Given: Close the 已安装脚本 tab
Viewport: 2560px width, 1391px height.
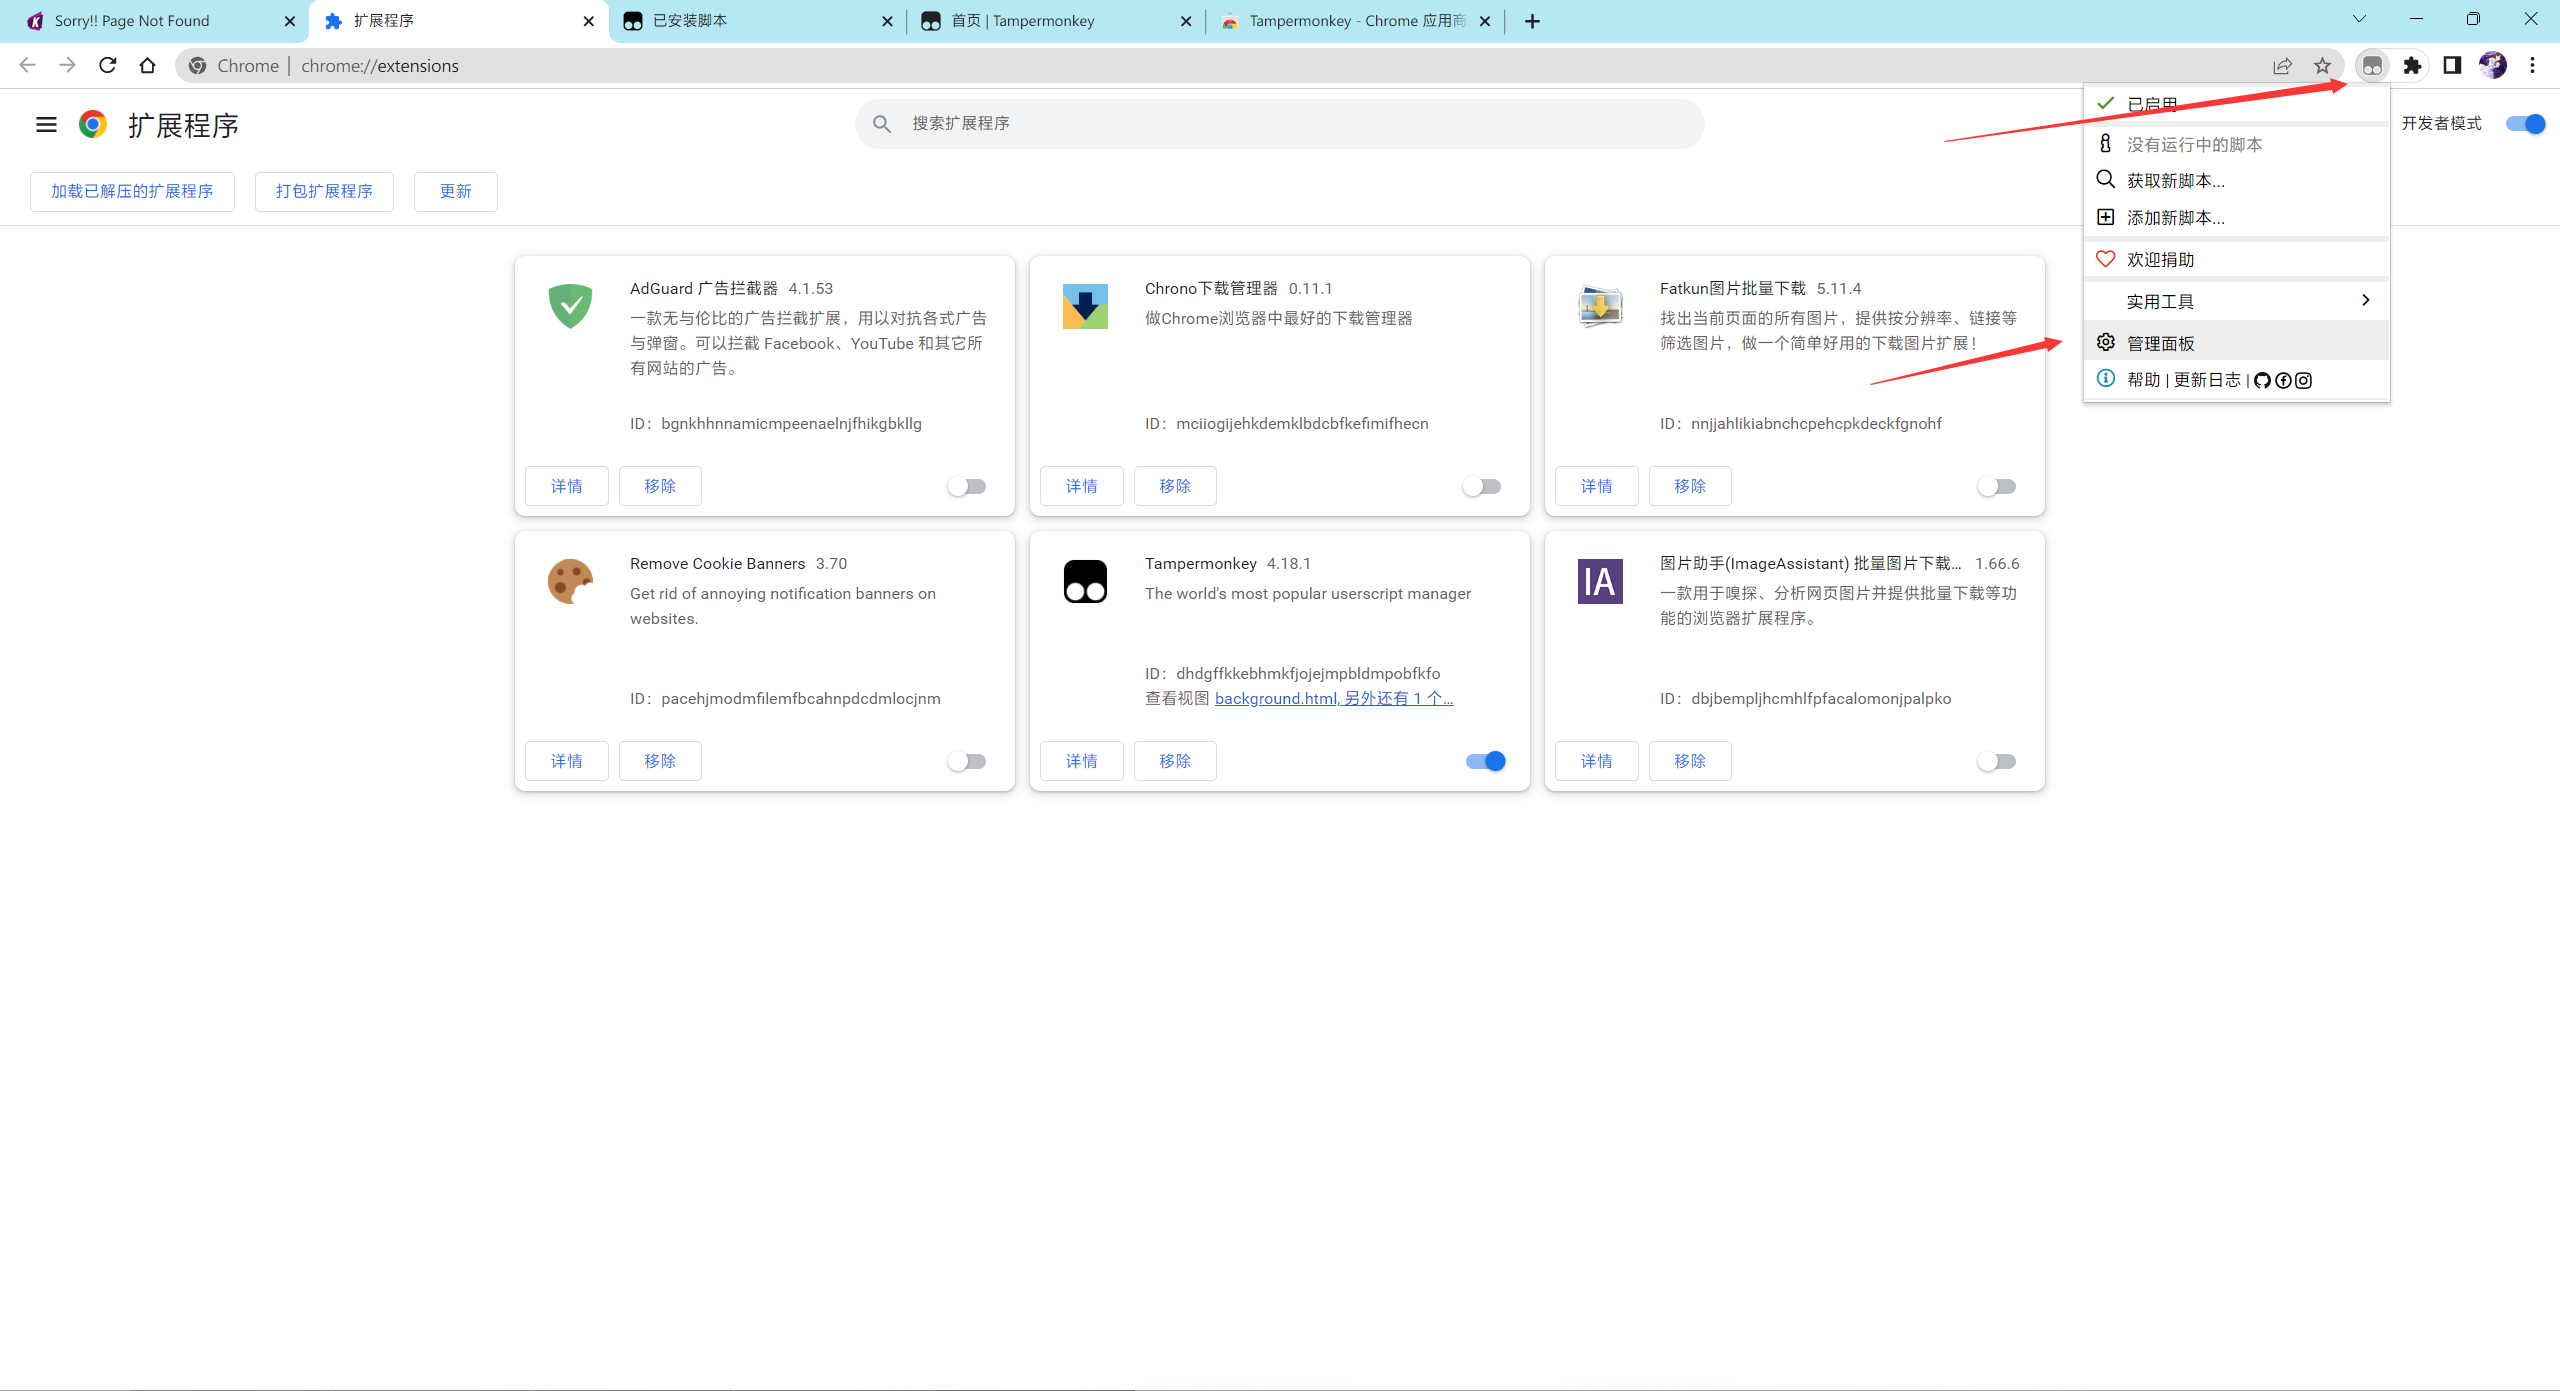Looking at the screenshot, I should [x=887, y=21].
